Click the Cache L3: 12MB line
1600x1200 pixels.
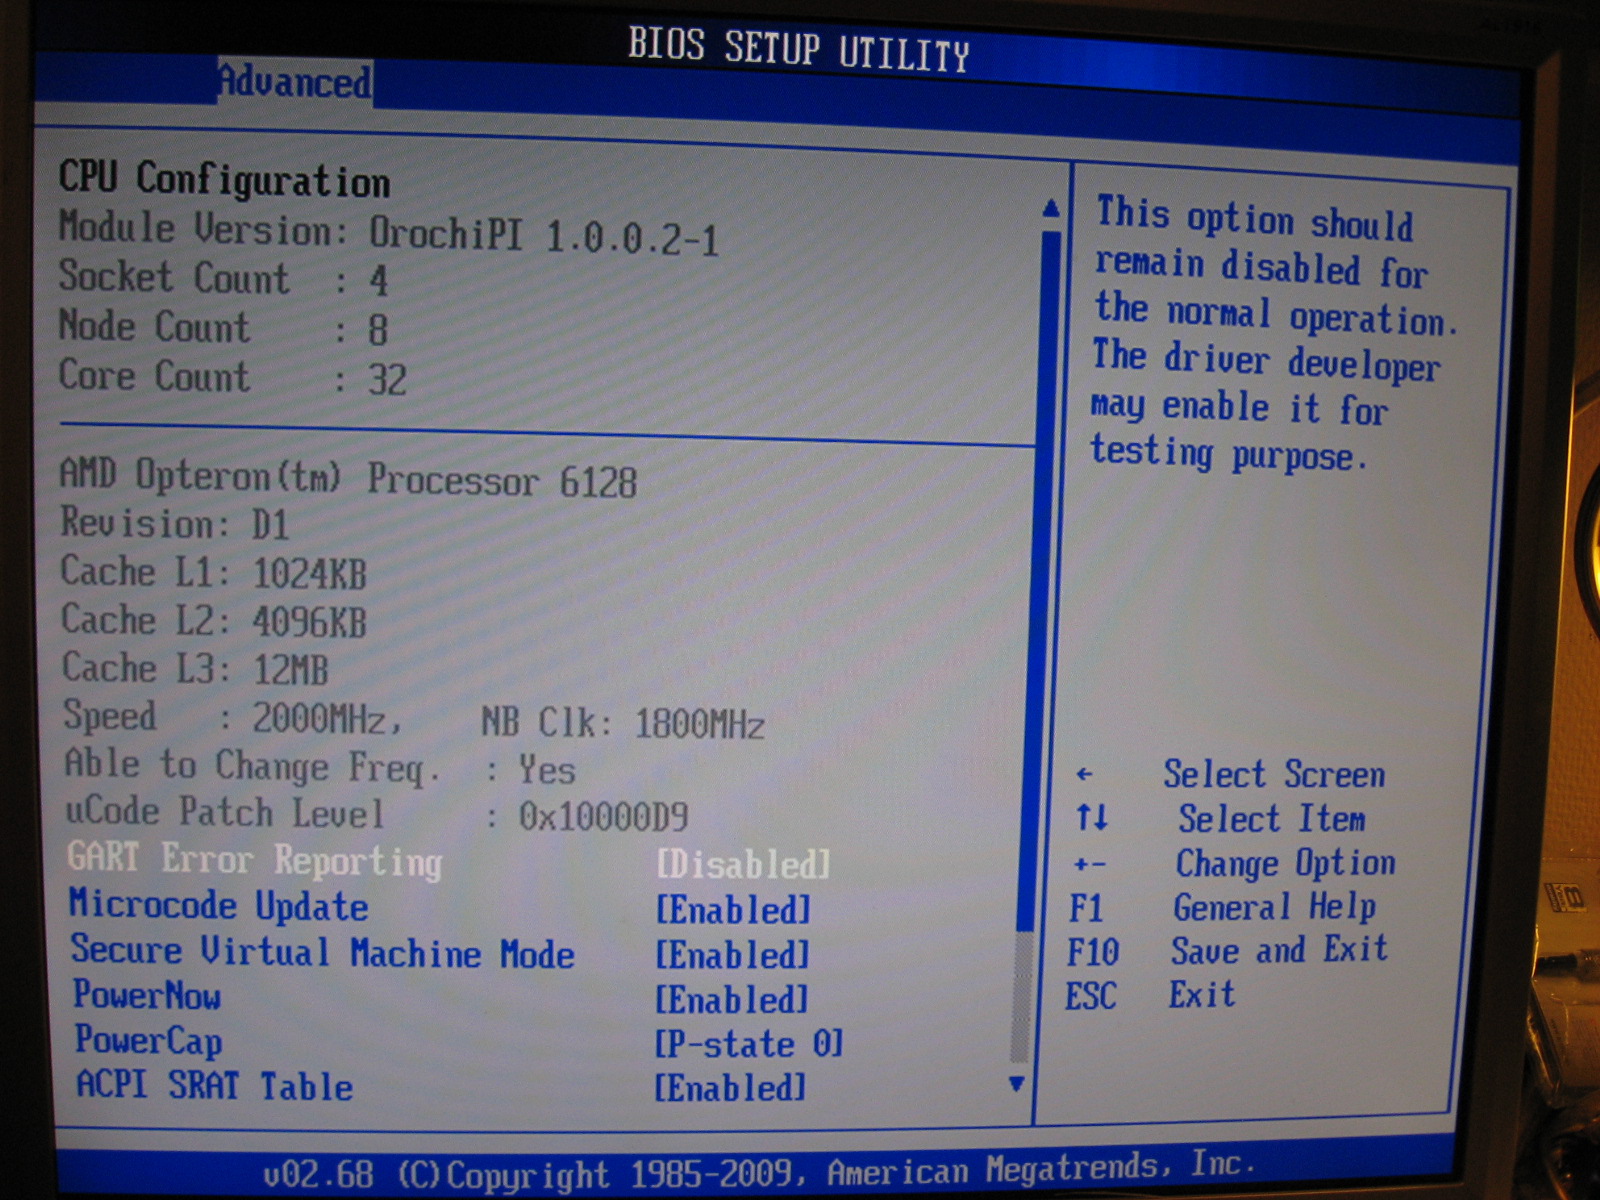pos(196,668)
